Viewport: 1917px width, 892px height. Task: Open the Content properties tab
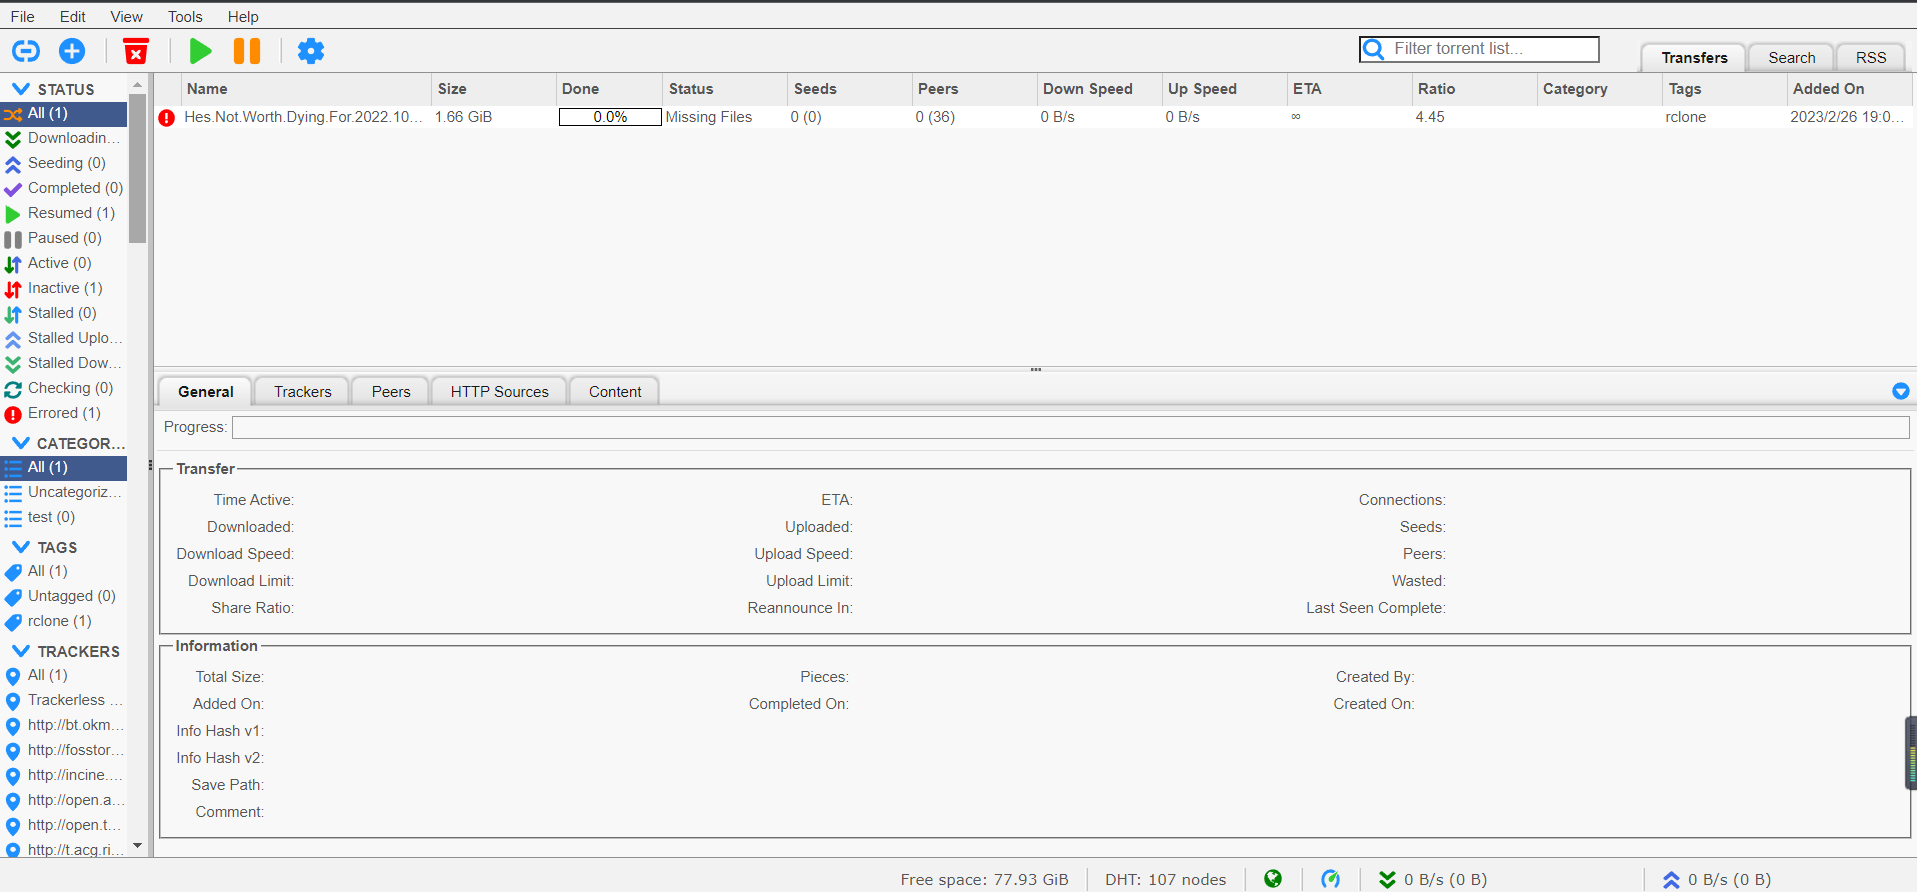[x=615, y=391]
